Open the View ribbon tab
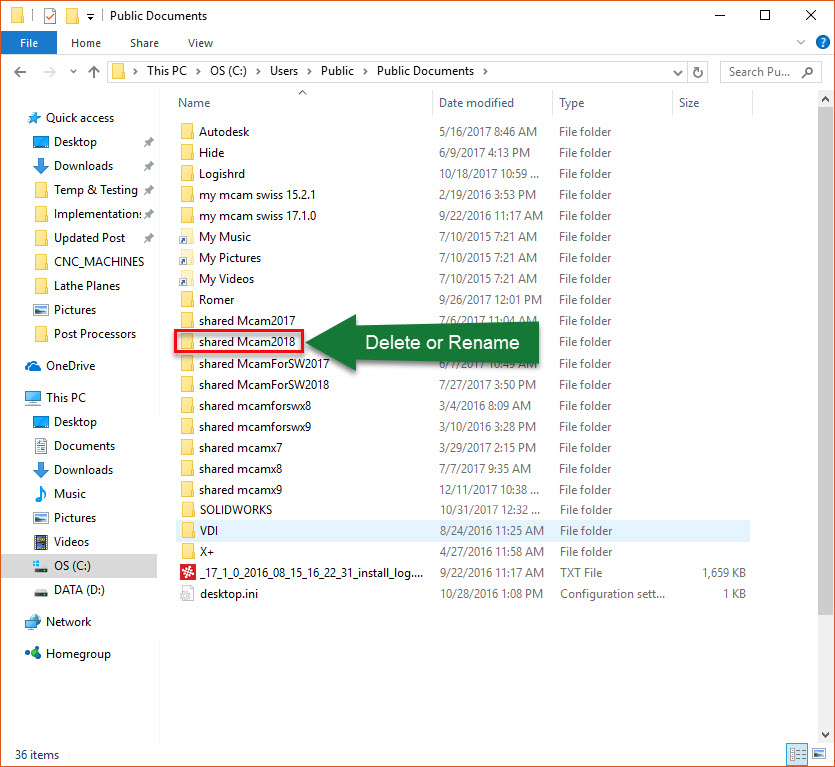835x767 pixels. (x=200, y=43)
